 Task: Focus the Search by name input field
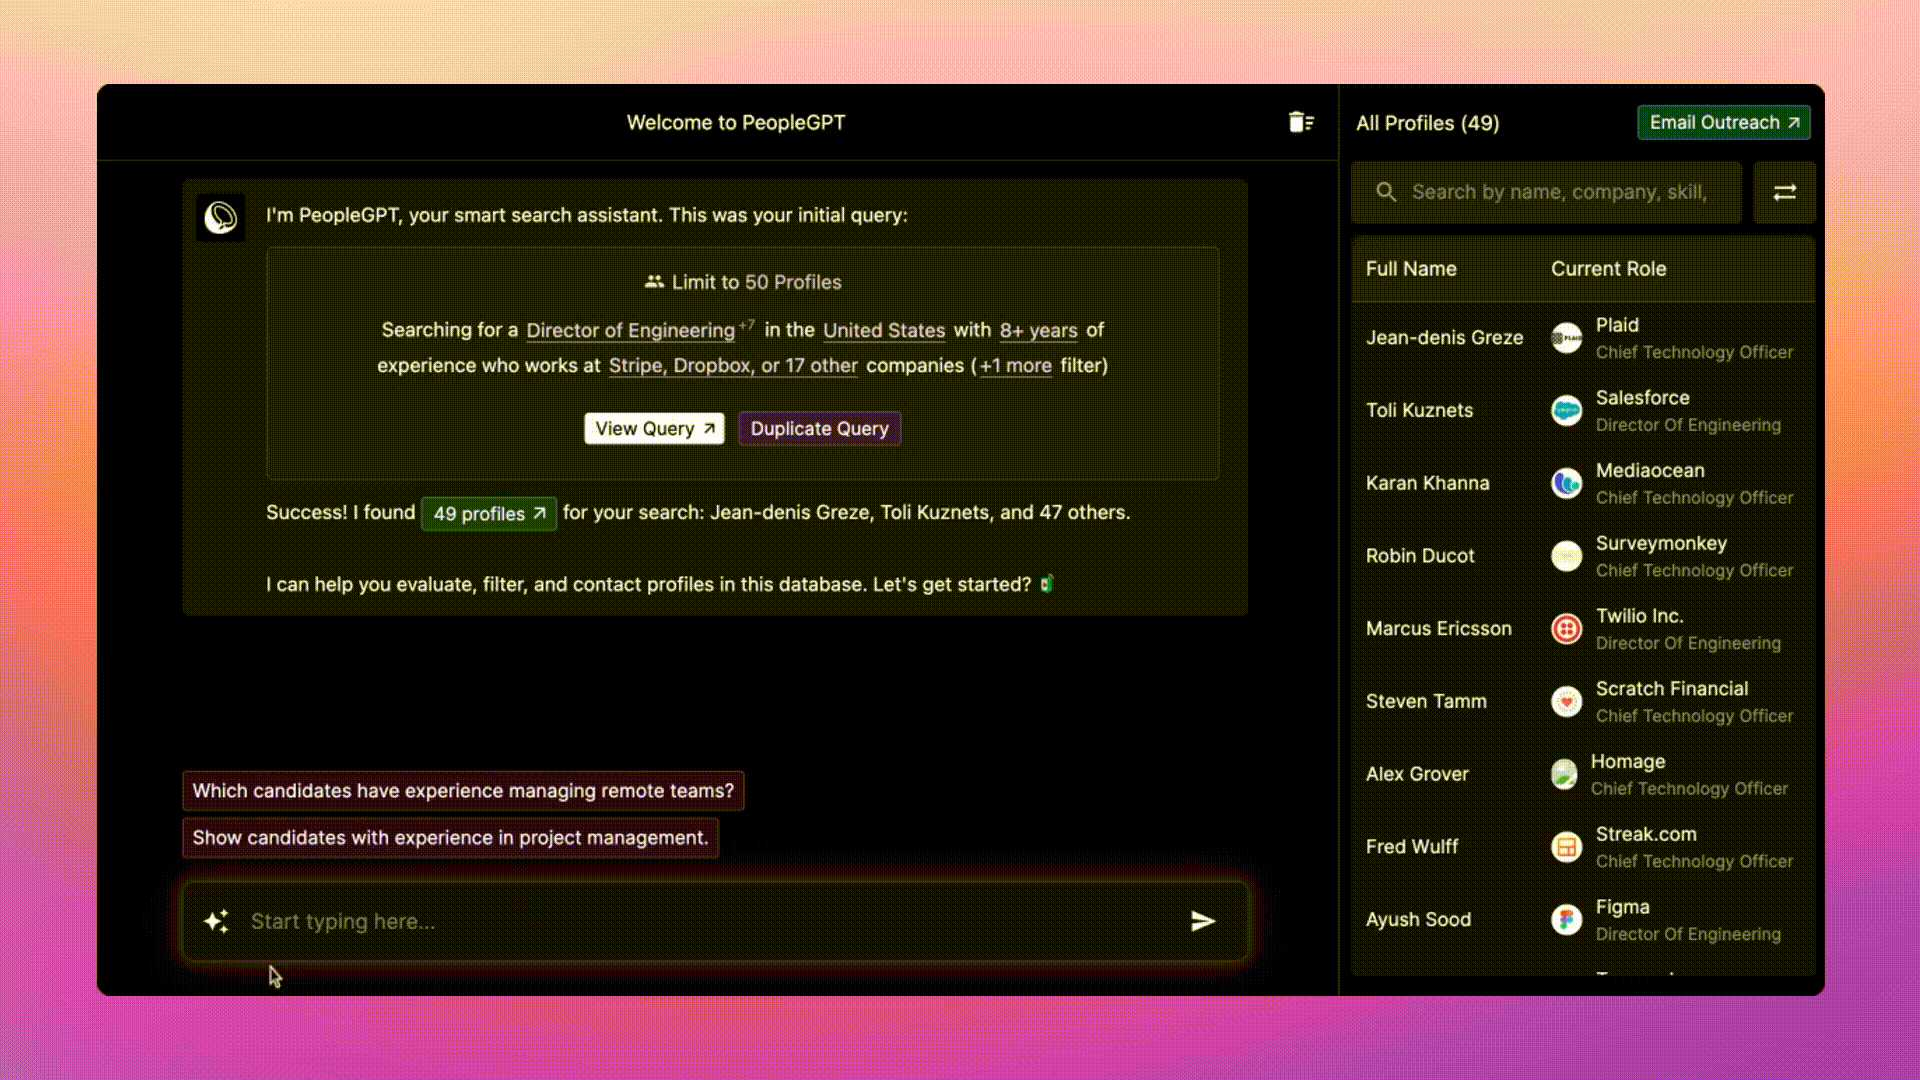point(1558,192)
